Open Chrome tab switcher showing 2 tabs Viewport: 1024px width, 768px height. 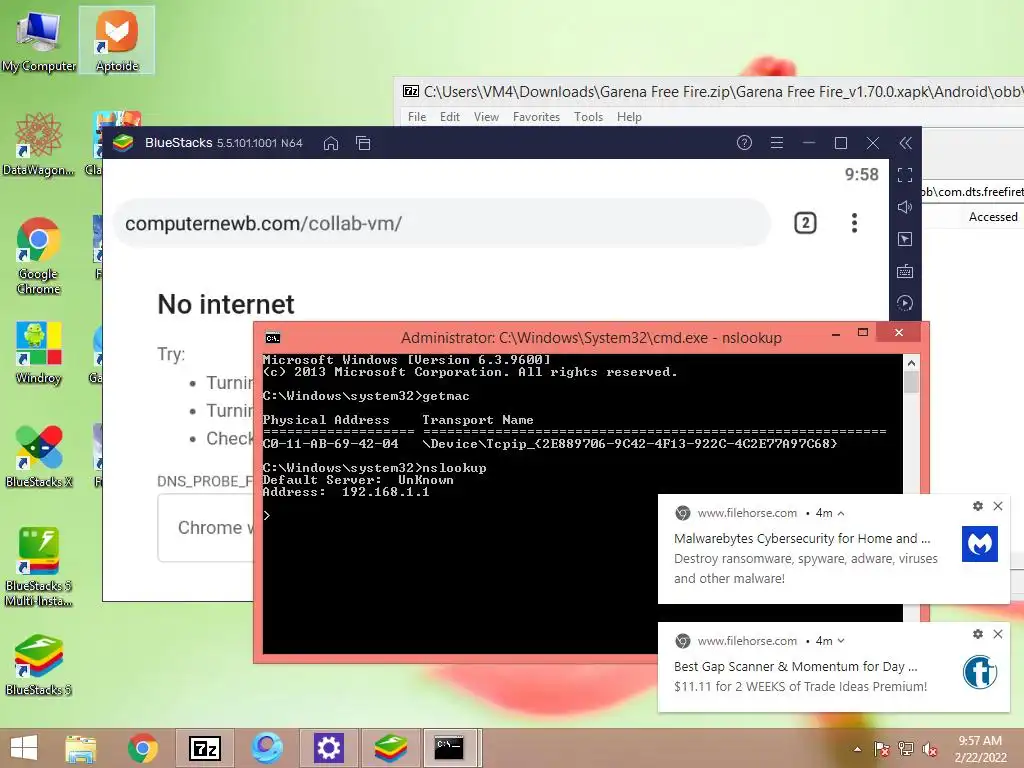[805, 223]
